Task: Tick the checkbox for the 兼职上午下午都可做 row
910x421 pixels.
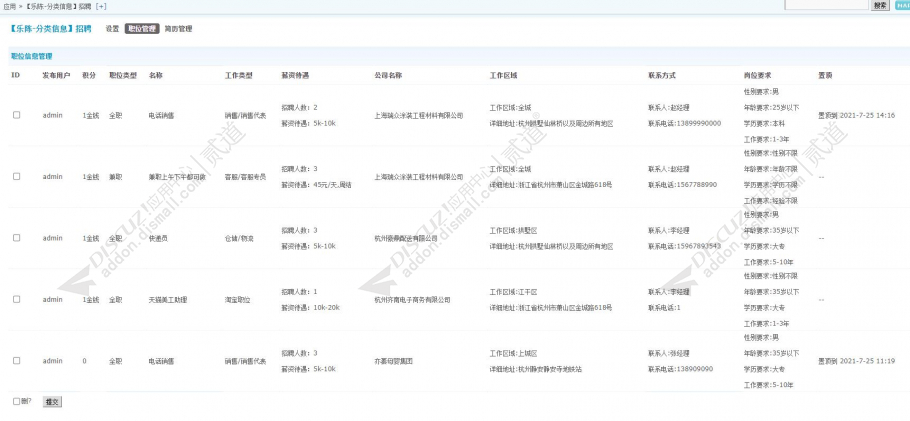Action: coord(16,177)
